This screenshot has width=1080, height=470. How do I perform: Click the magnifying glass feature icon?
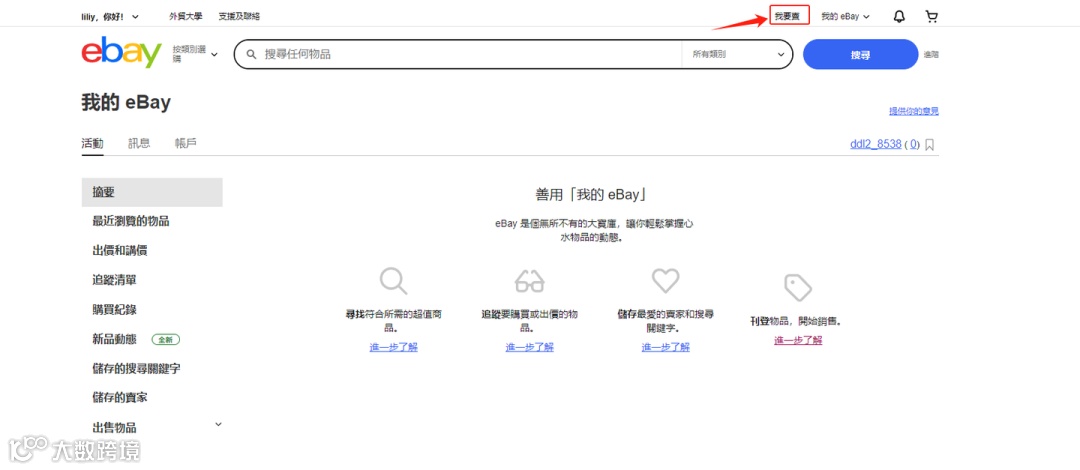click(x=393, y=281)
